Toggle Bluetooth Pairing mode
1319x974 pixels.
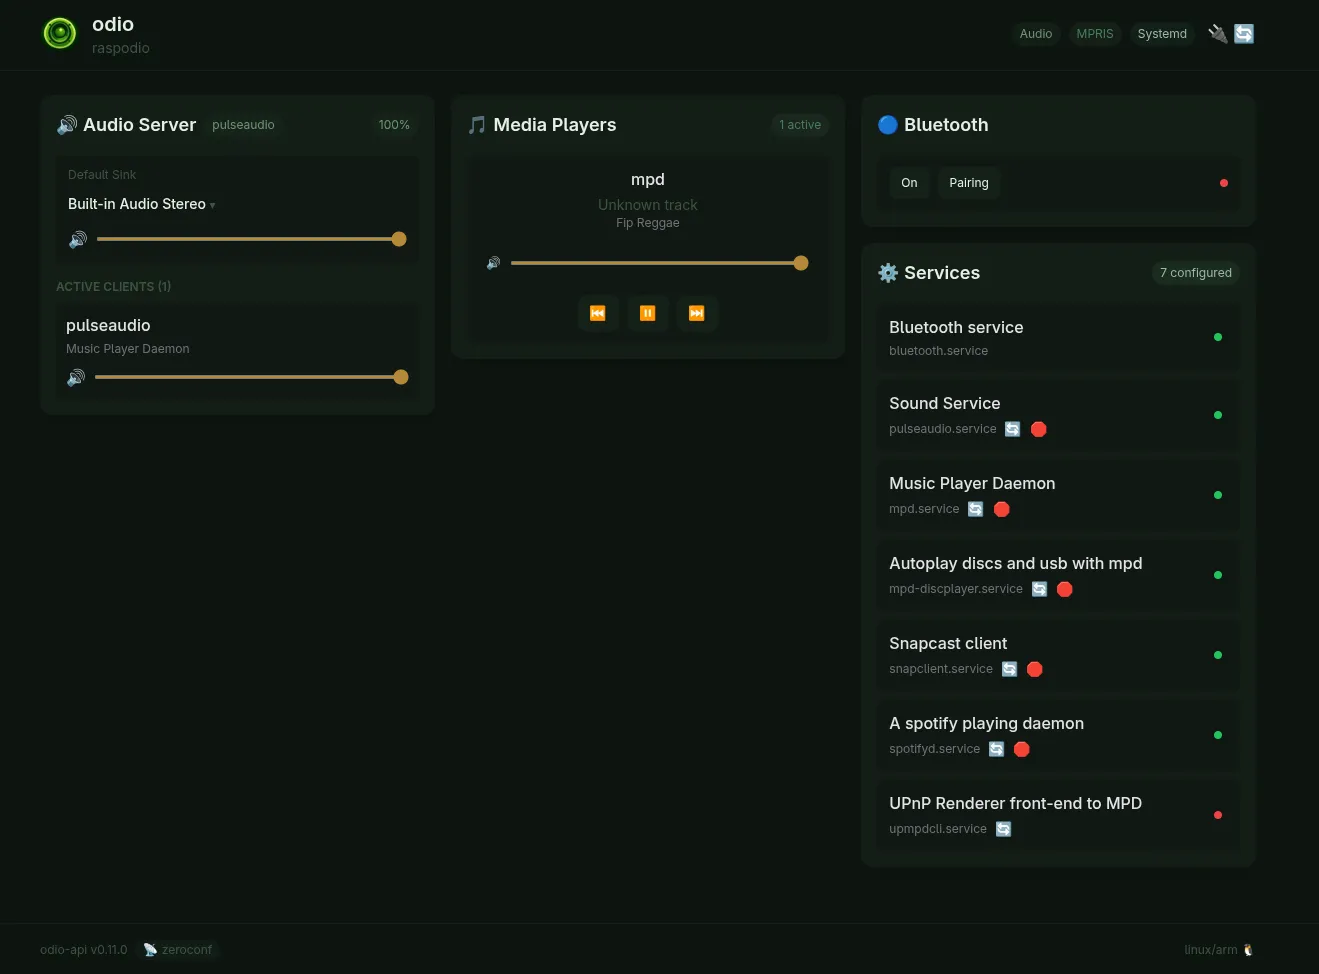pos(968,183)
